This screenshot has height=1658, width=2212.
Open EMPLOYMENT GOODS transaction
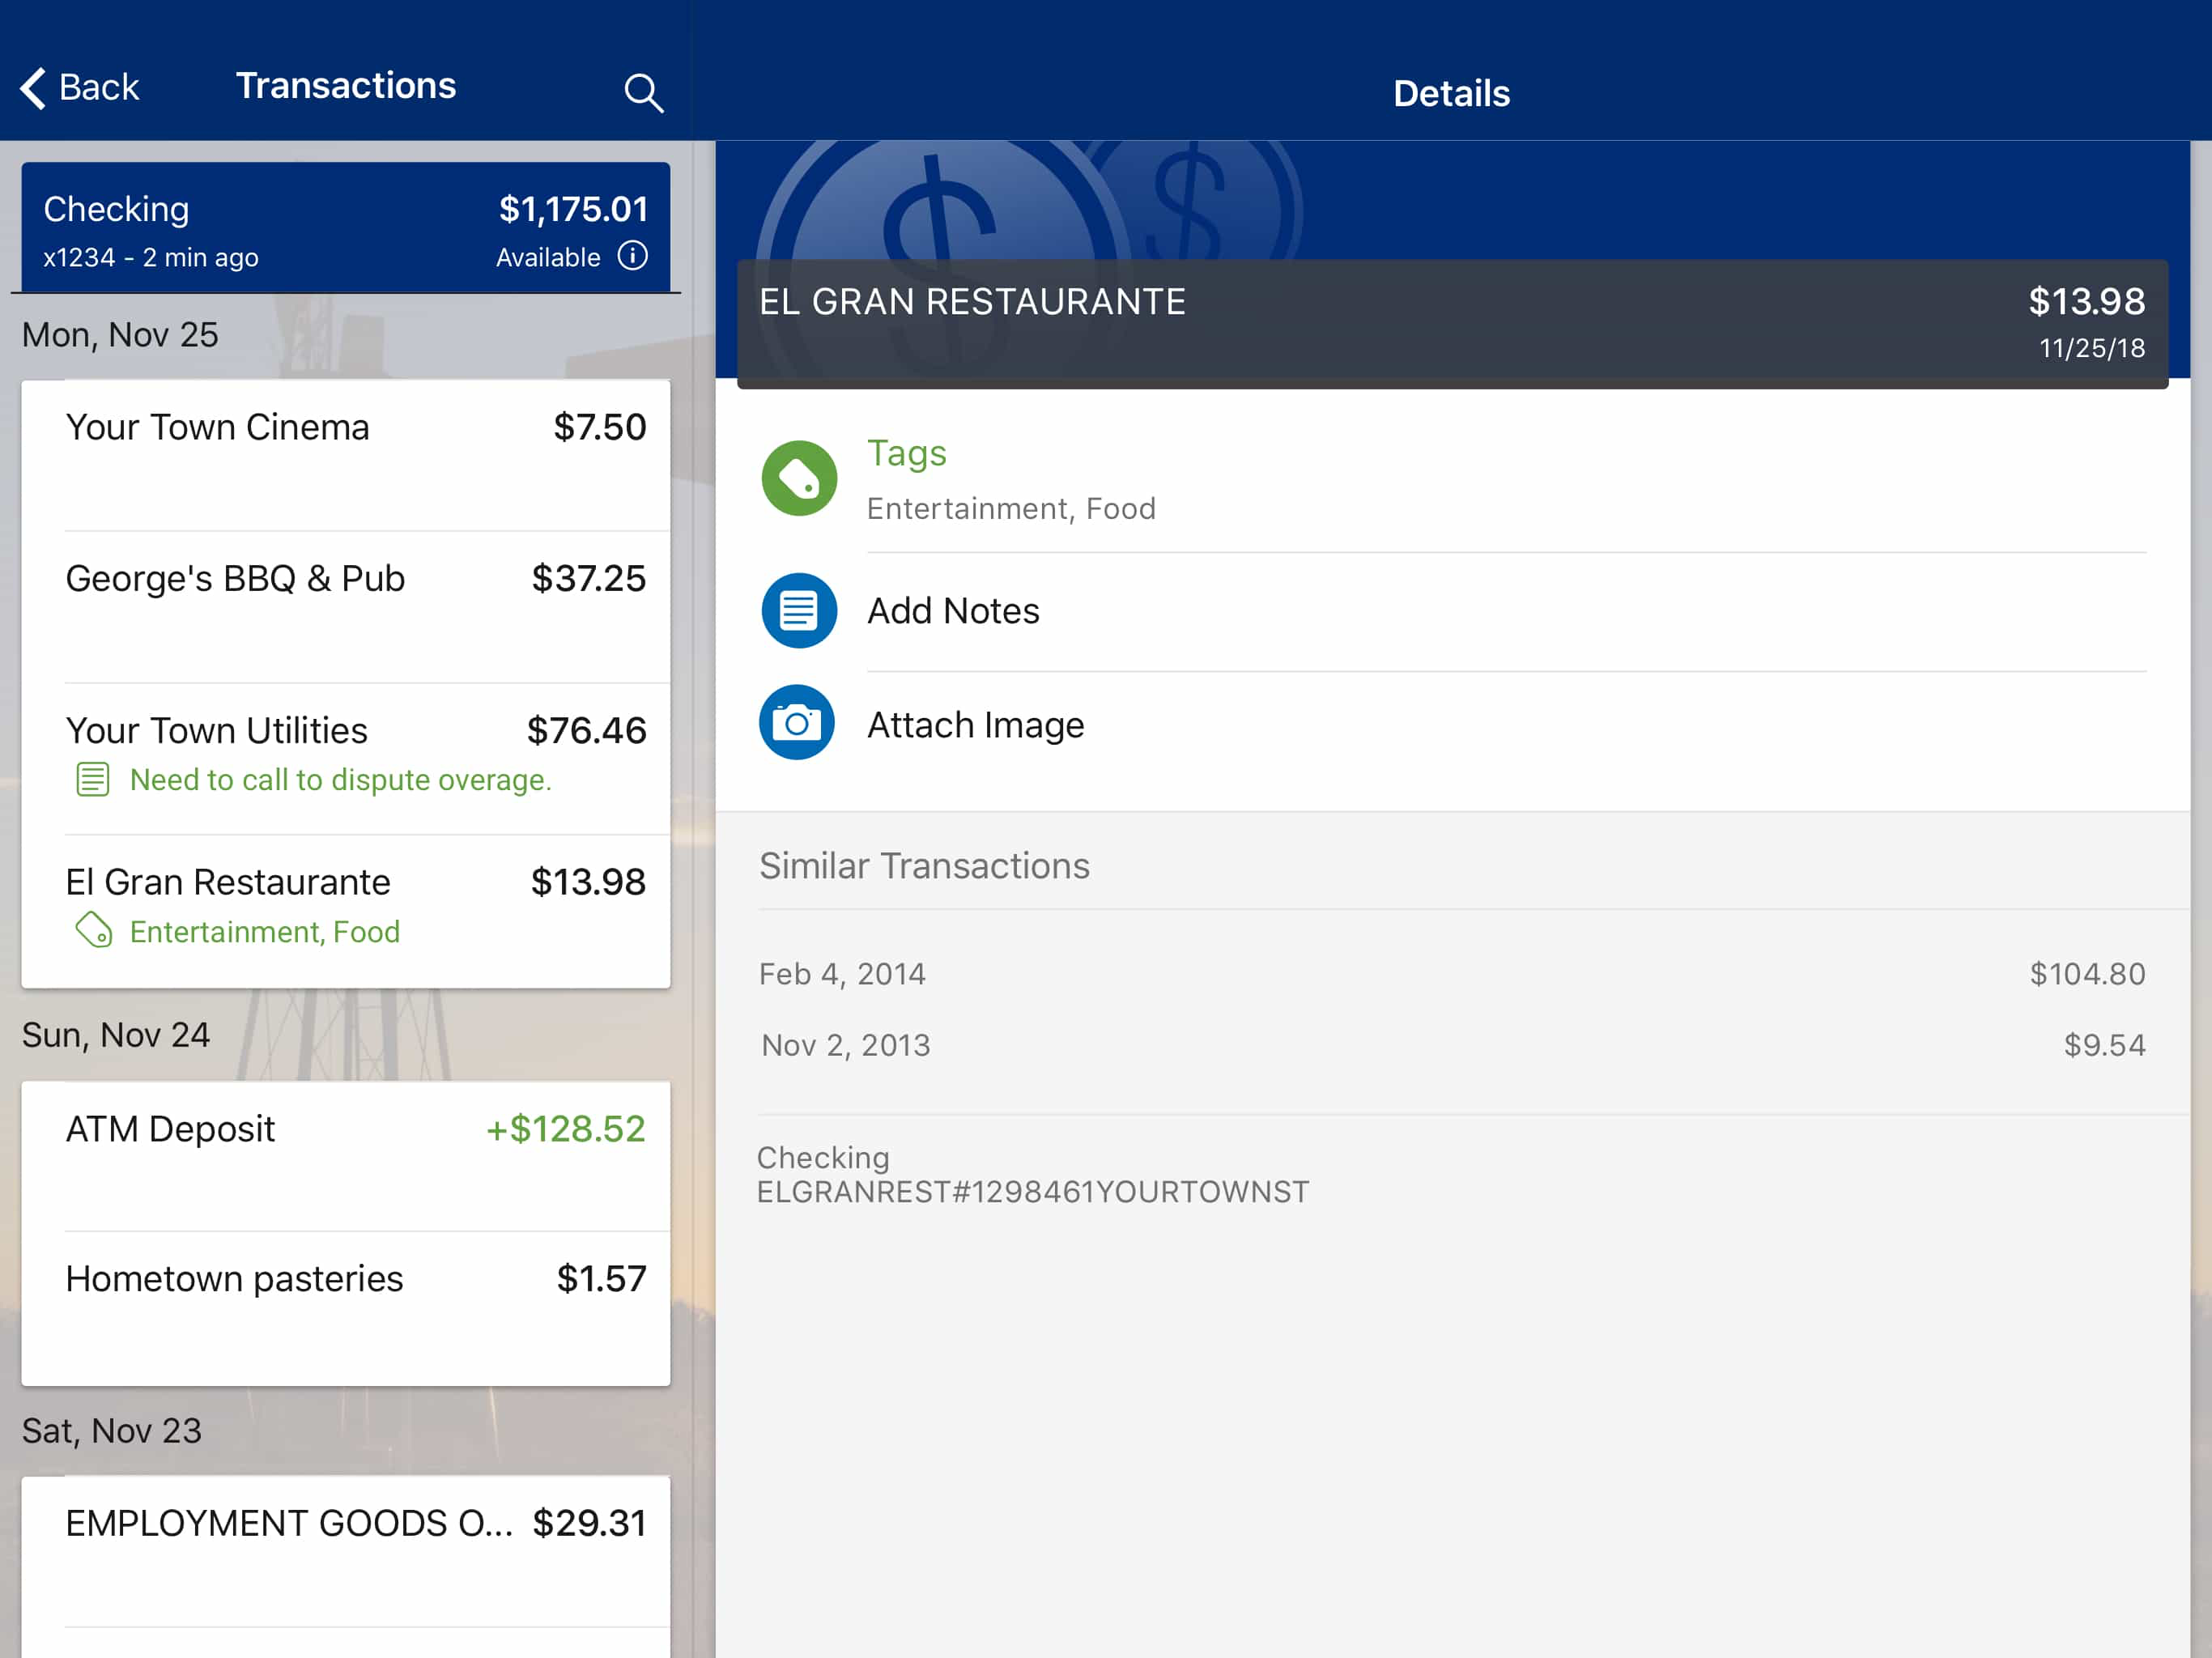tap(346, 1552)
